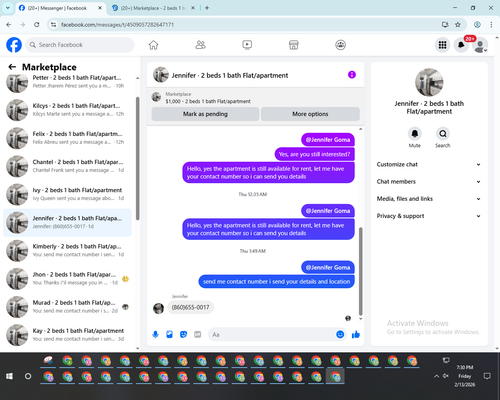
Task: Click the message text field Aa
Action: pyautogui.click(x=272, y=334)
